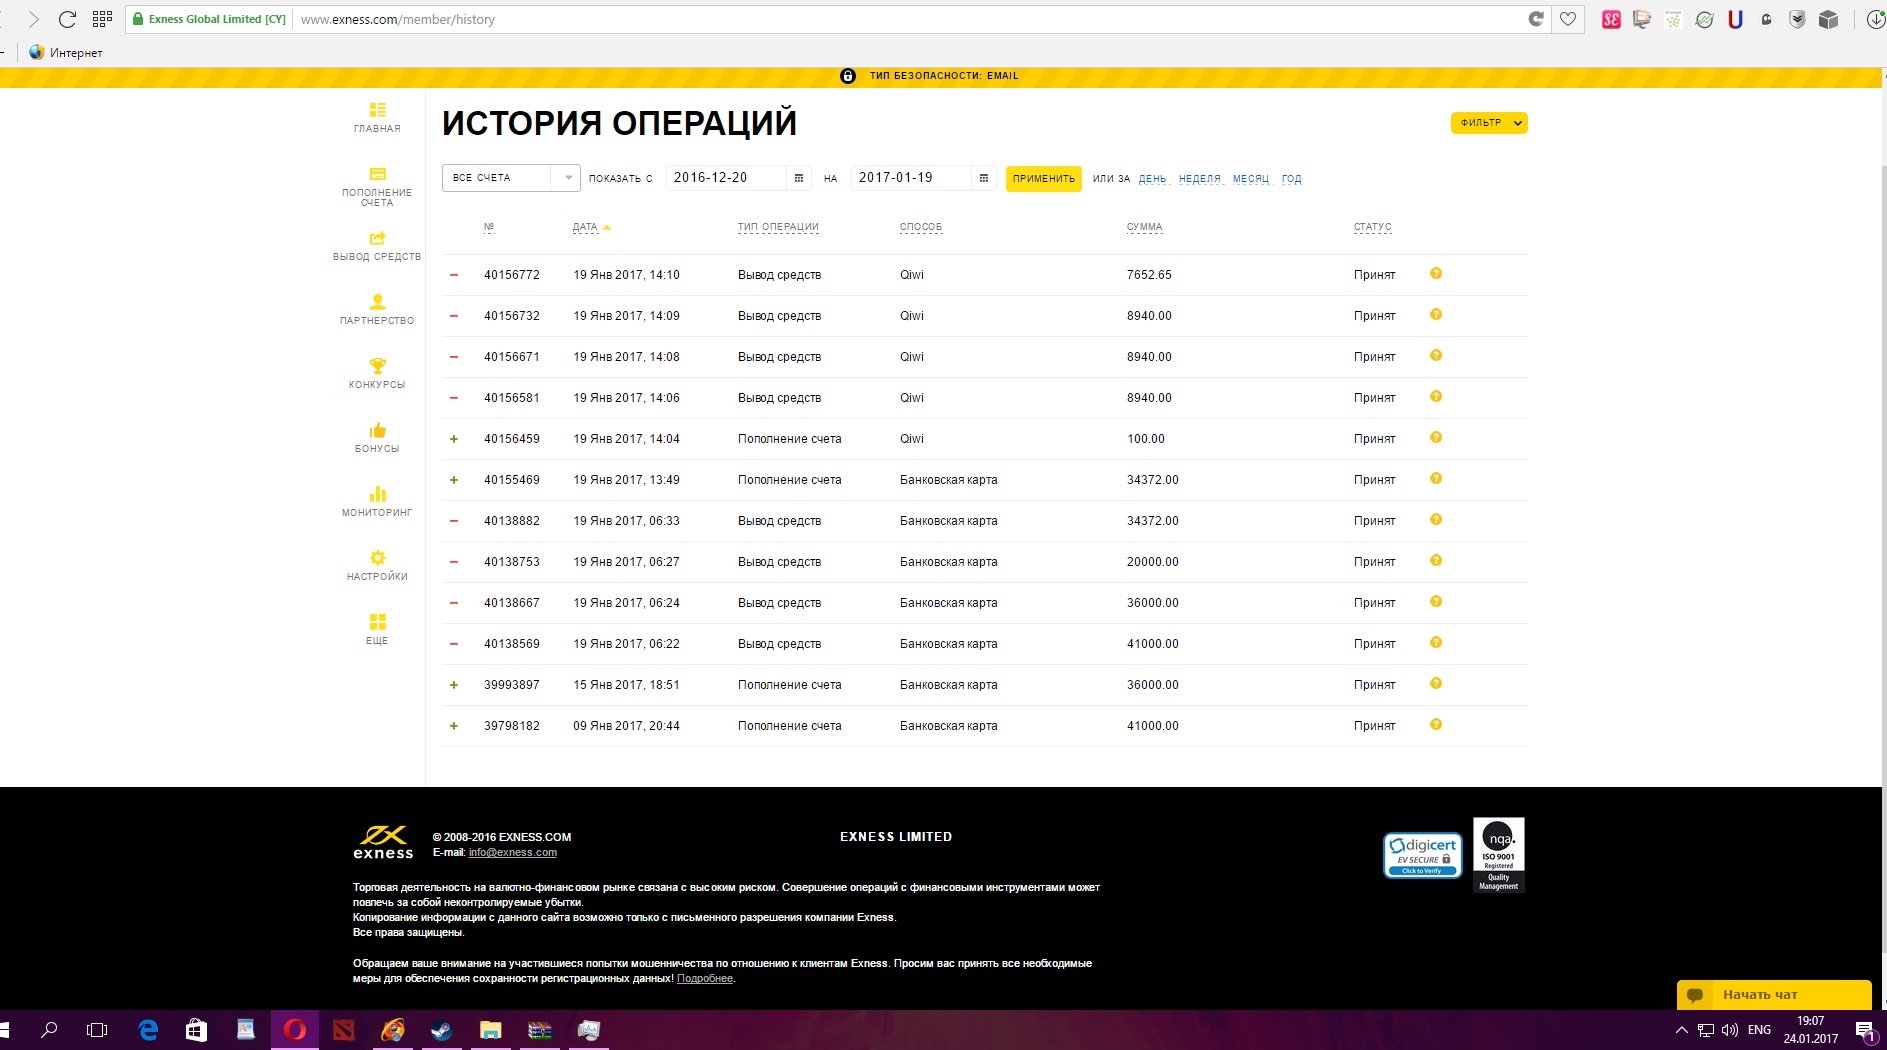Select operation number 40156671
The height and width of the screenshot is (1050, 1887).
tap(512, 357)
